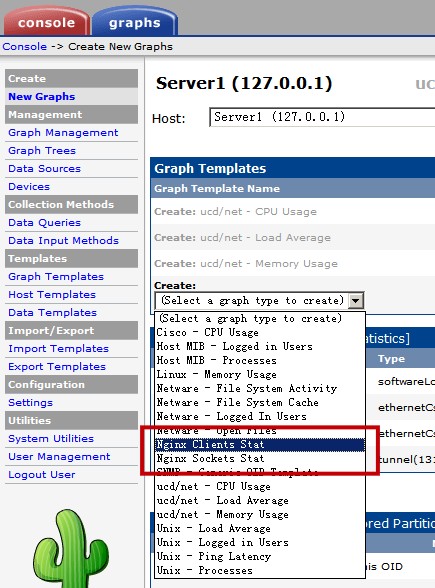This screenshot has height=588, width=435.
Task: Open Graph Trees page
Action: click(42, 151)
